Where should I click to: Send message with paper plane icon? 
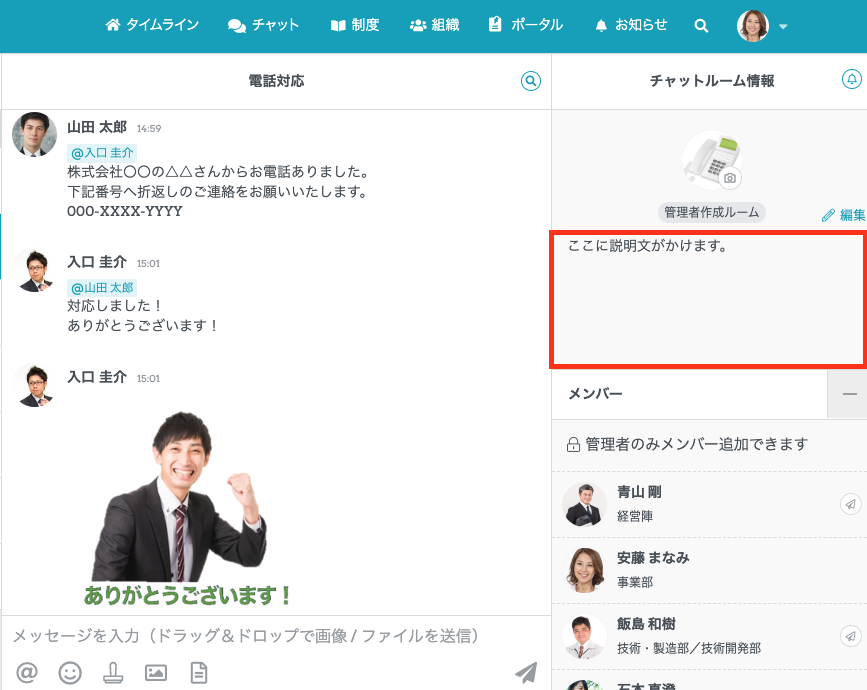526,672
